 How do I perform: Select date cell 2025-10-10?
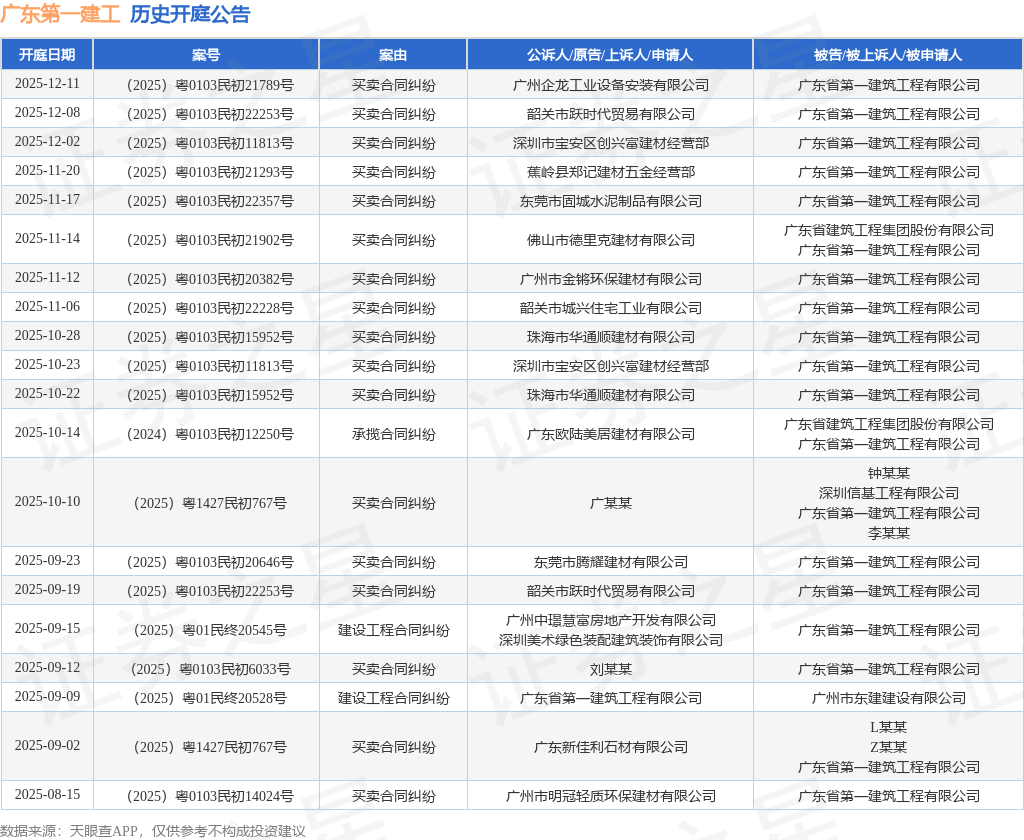(47, 502)
